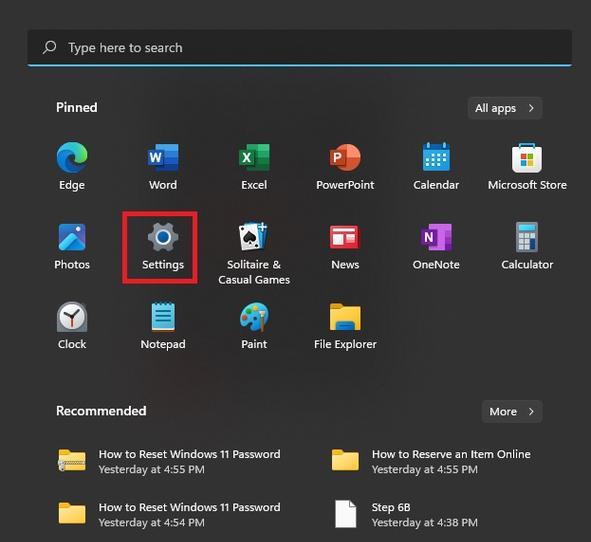Screen dimensions: 591x542
Task: Start PowerPoint from pinned apps
Action: pos(345,166)
